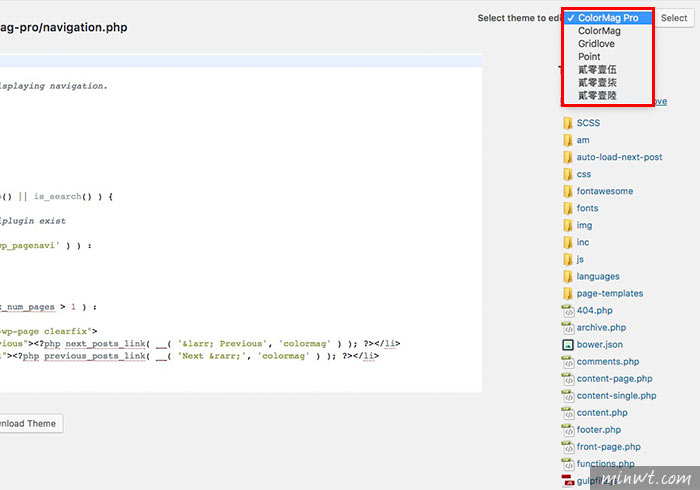Open bower.json file link
700x490 pixels.
[x=600, y=345]
